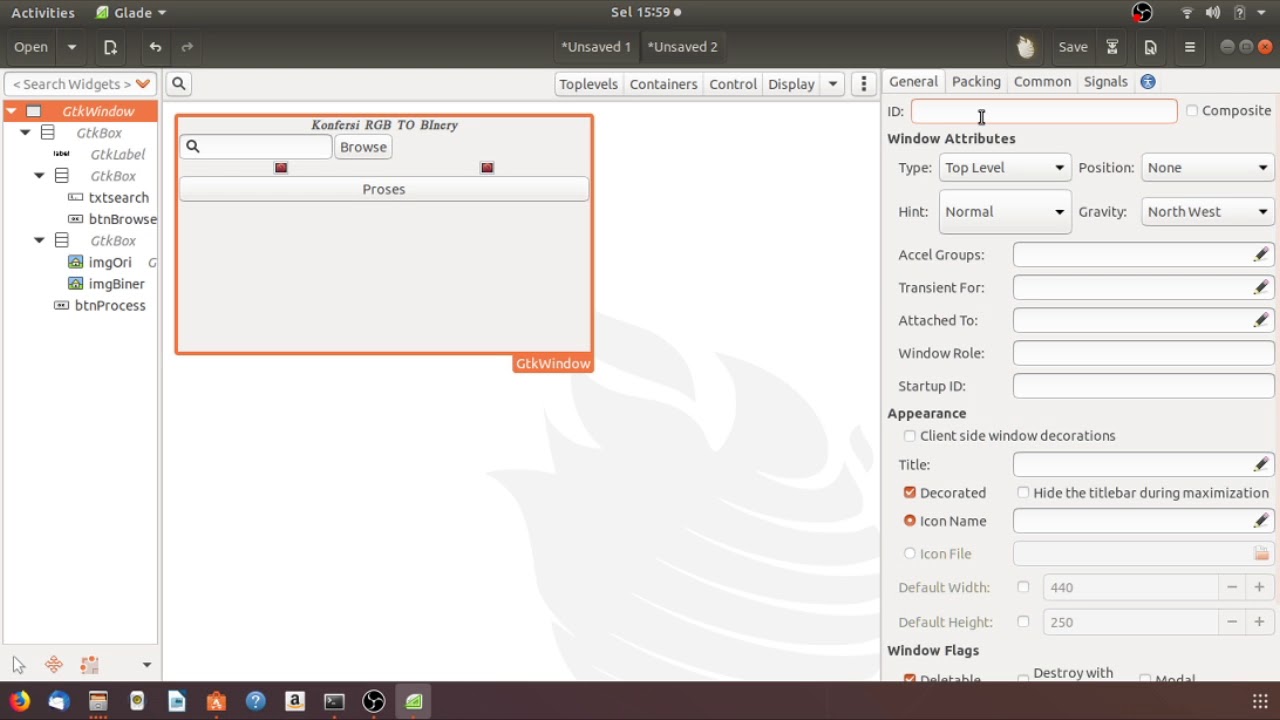This screenshot has width=1280, height=720.
Task: Click the undo arrow in header
Action: (x=155, y=47)
